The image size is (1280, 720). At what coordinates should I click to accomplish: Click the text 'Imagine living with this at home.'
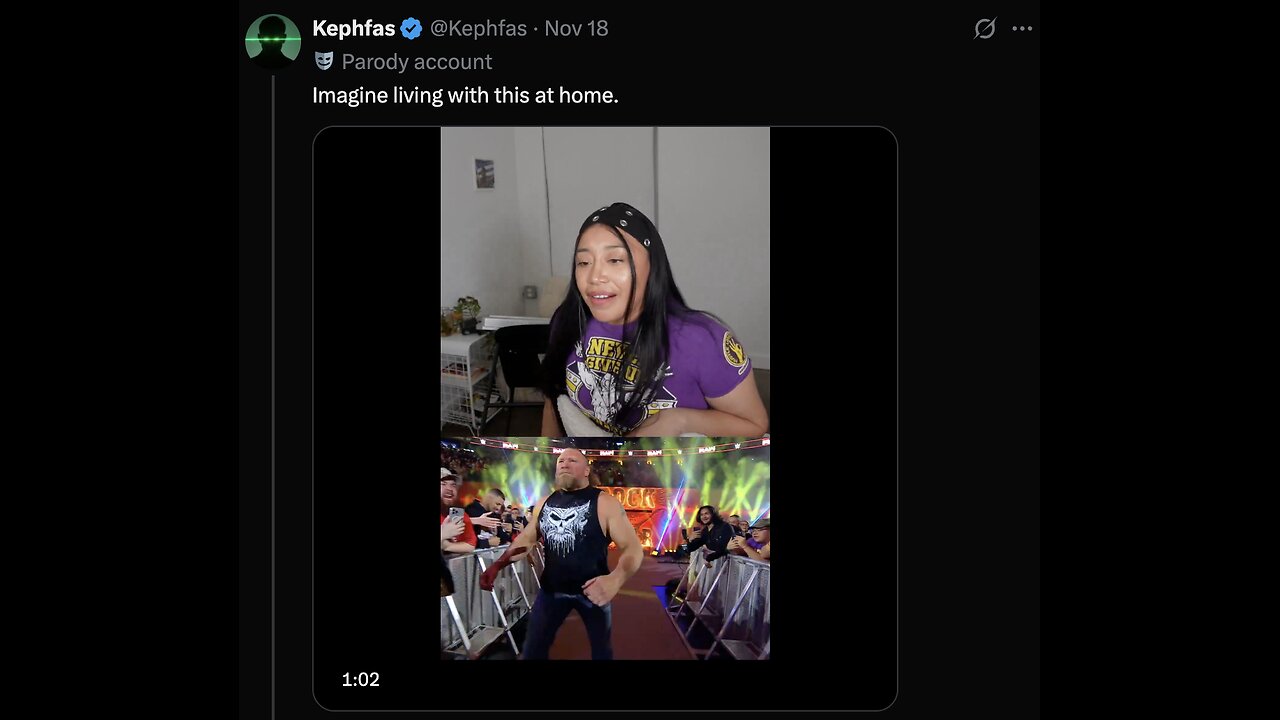point(465,96)
